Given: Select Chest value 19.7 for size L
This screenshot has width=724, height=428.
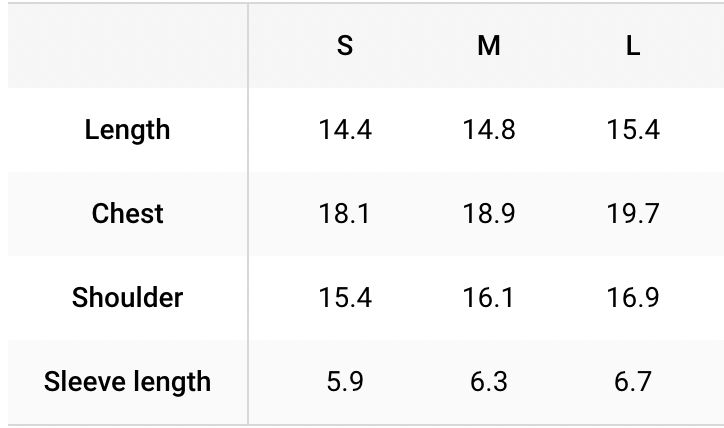Looking at the screenshot, I should coord(633,214).
